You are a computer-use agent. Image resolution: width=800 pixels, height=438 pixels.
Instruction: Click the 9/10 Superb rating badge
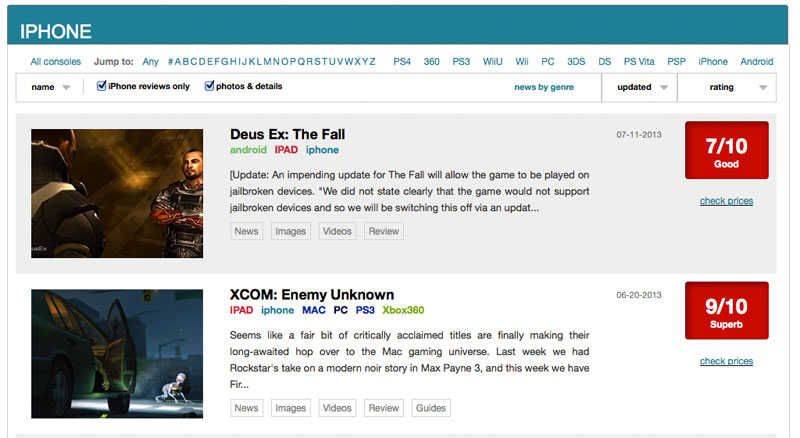727,310
